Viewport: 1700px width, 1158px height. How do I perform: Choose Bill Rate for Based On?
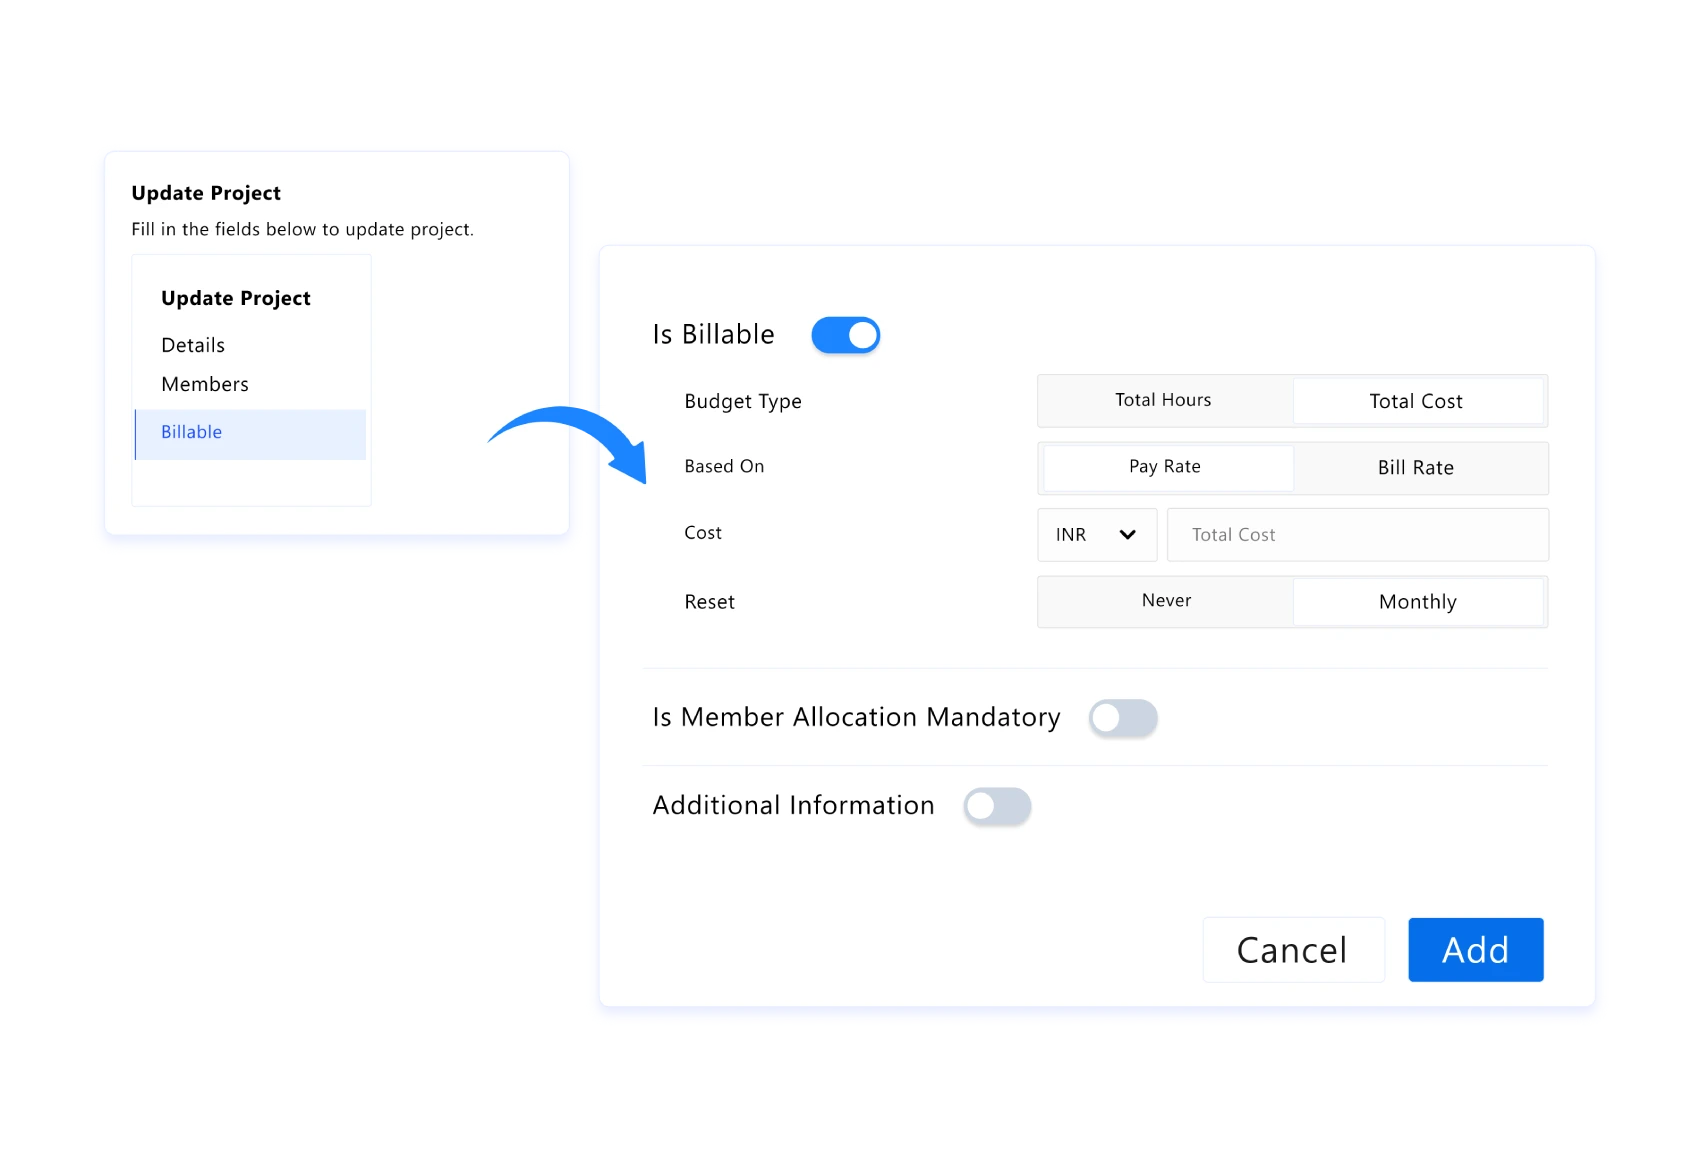coord(1417,468)
